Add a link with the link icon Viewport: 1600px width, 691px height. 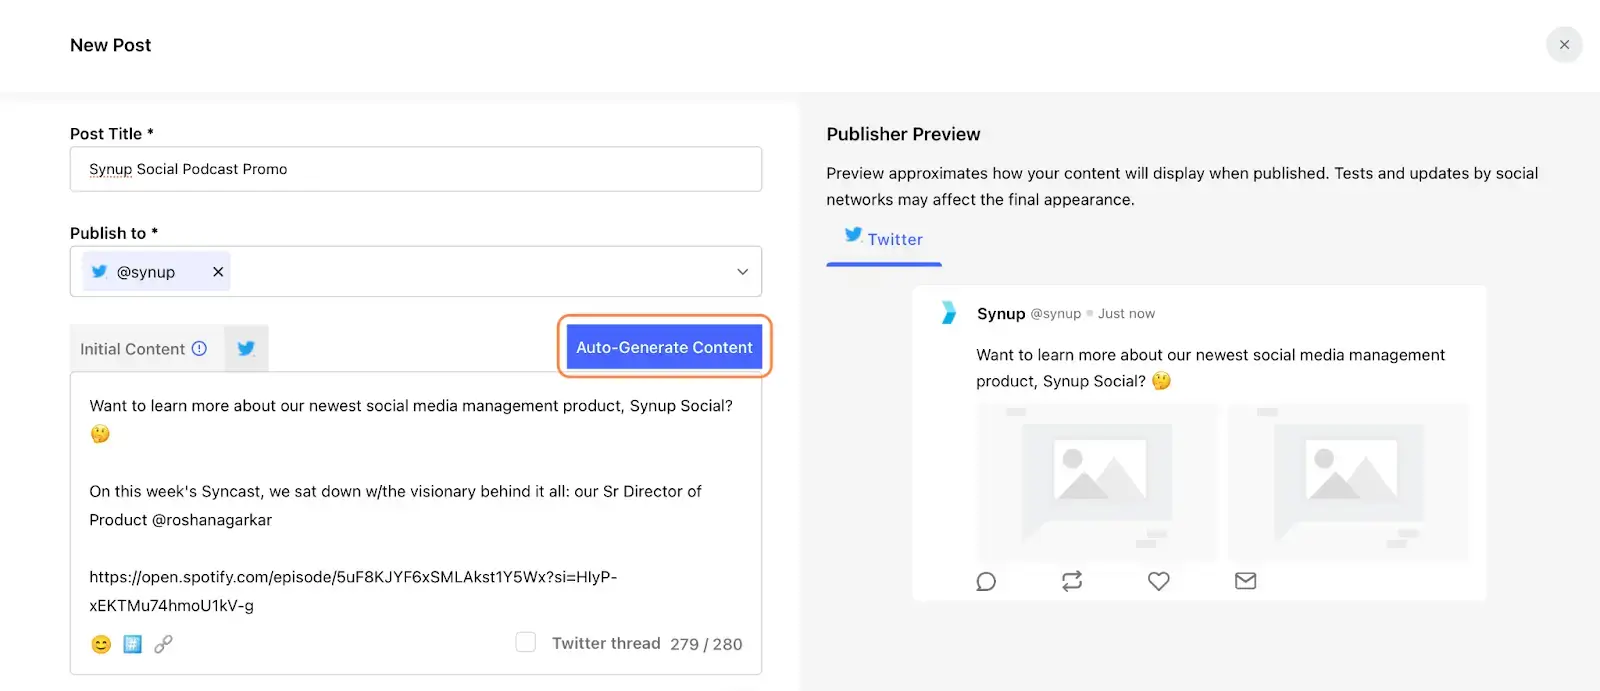click(x=163, y=644)
